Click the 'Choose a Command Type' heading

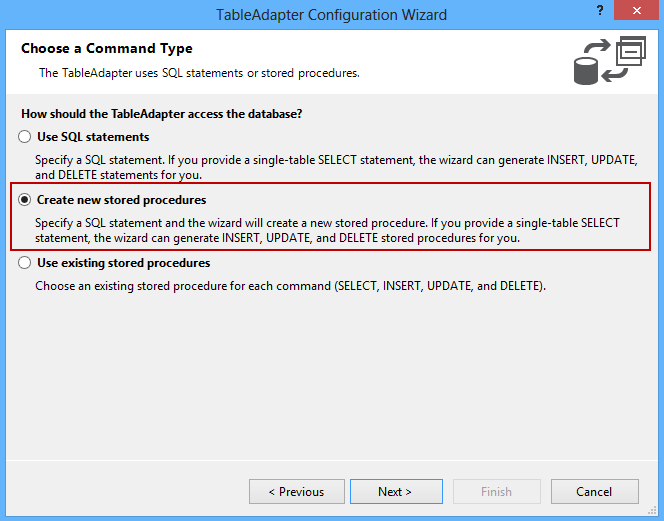click(x=107, y=49)
